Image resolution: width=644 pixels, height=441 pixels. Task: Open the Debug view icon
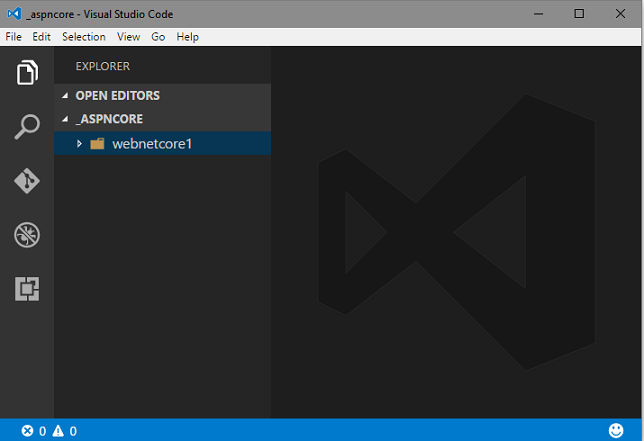[x=27, y=235]
